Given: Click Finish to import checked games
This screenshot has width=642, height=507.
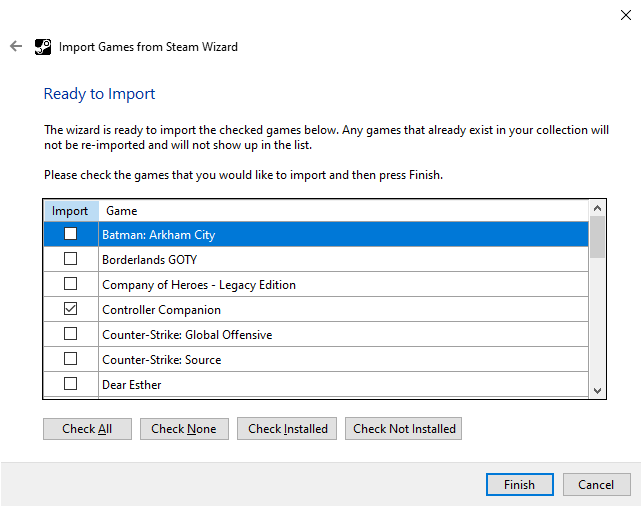Looking at the screenshot, I should 520,484.
